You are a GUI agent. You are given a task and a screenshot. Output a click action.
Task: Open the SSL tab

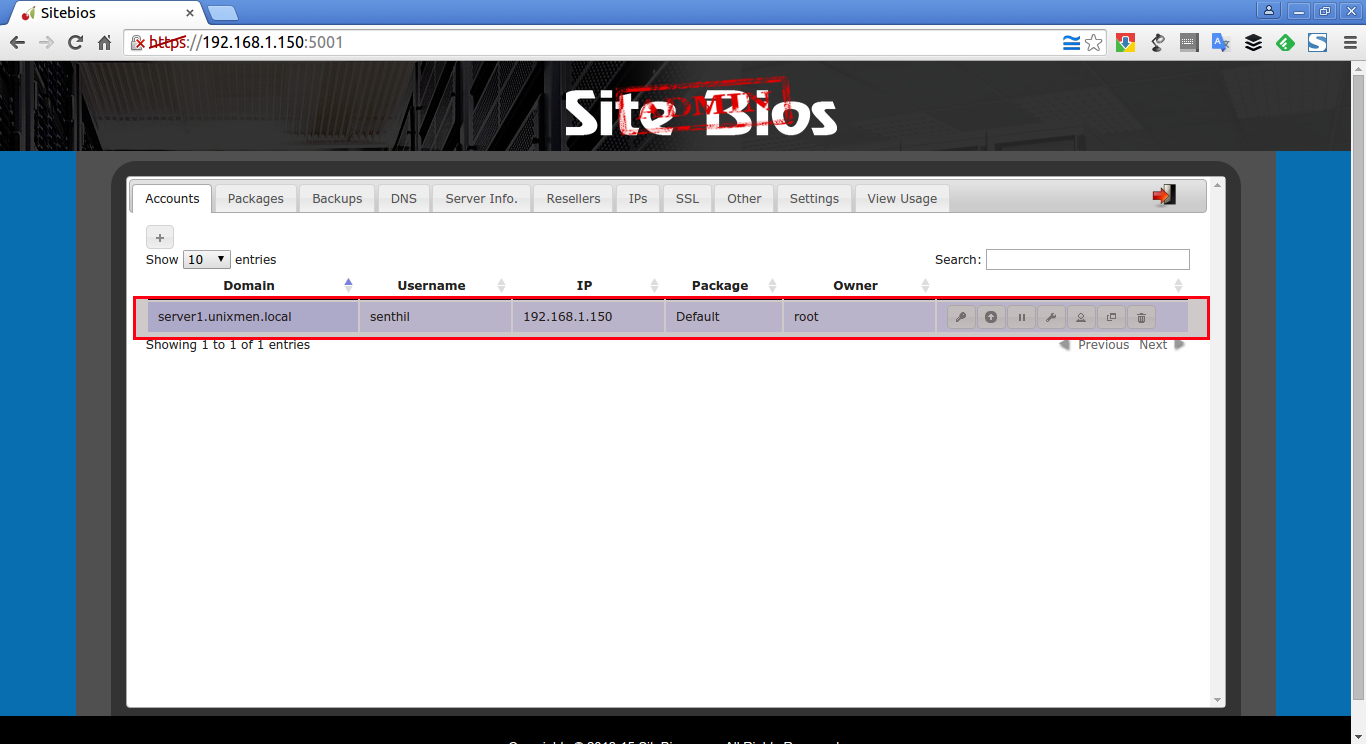(687, 198)
